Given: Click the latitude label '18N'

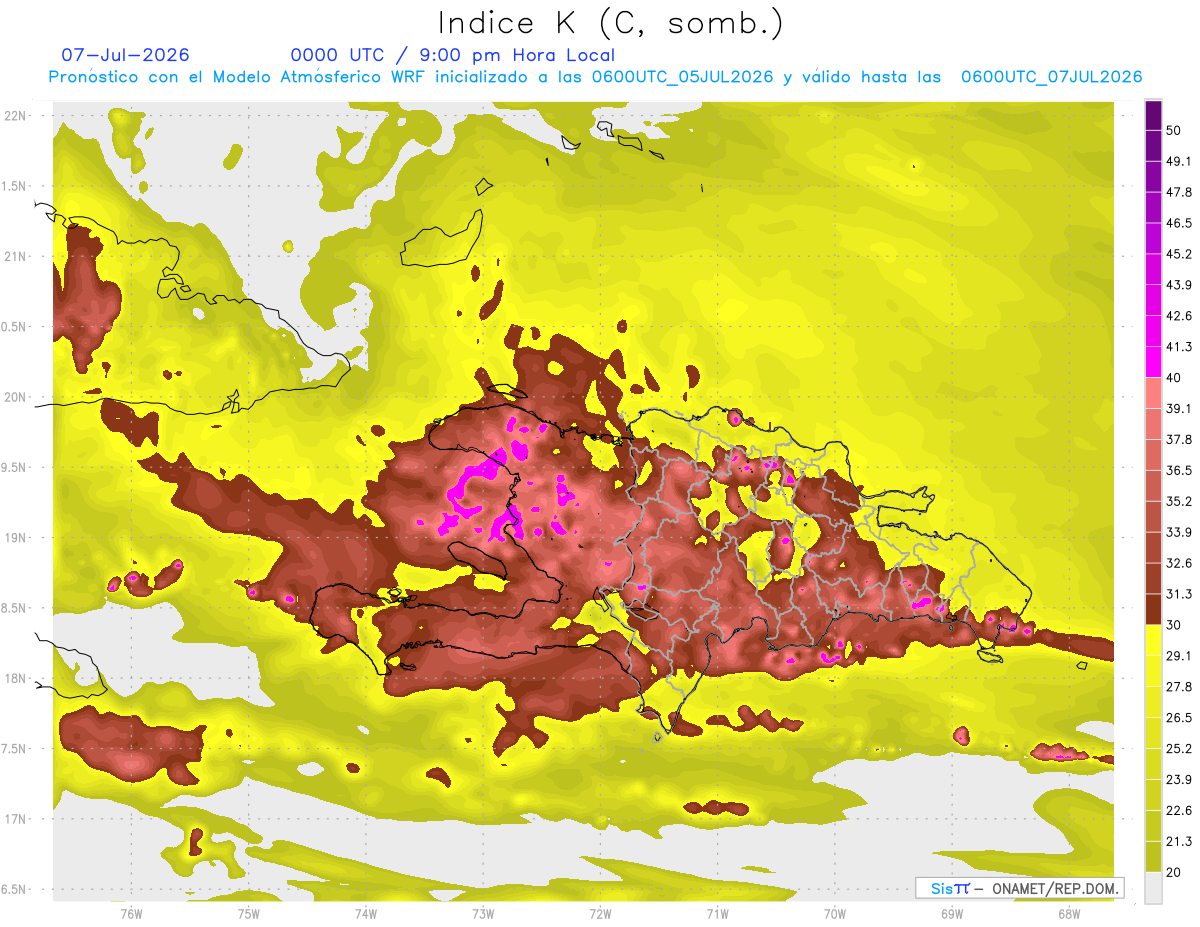Looking at the screenshot, I should [17, 679].
